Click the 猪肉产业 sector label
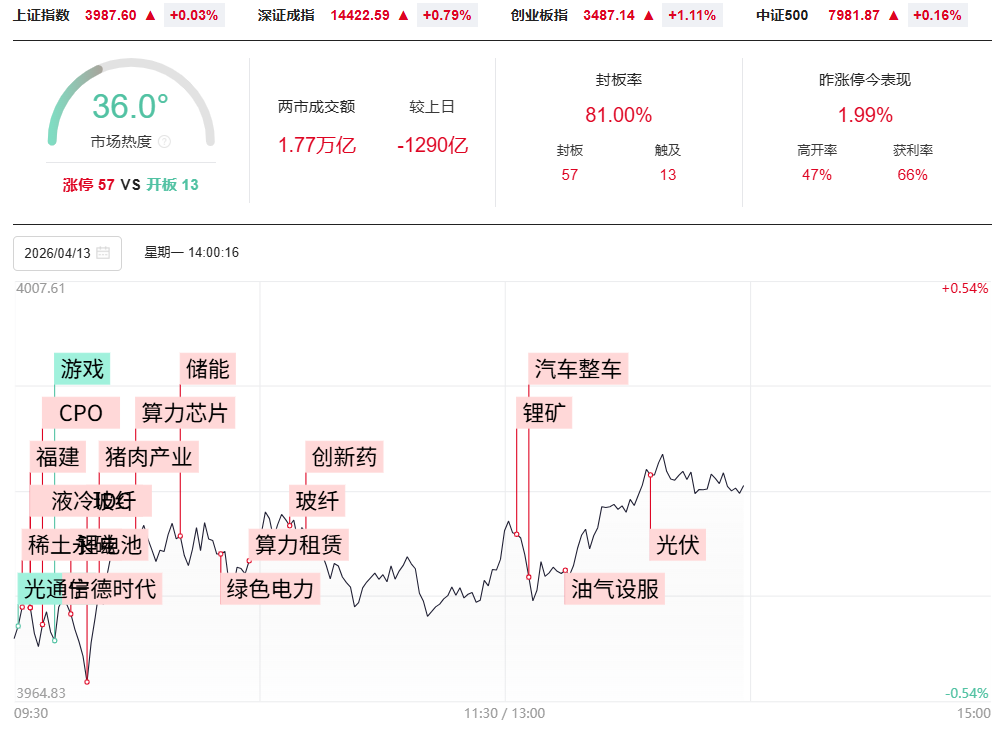The width and height of the screenshot is (1007, 732). point(149,457)
